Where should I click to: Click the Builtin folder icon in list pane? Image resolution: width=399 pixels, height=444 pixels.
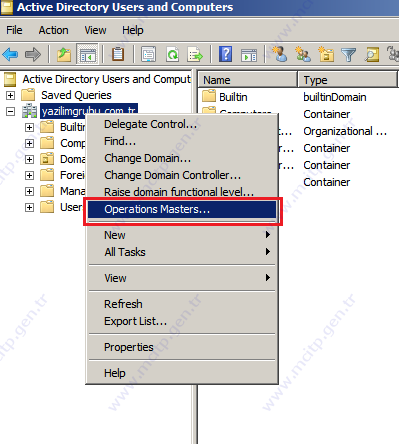(x=209, y=97)
